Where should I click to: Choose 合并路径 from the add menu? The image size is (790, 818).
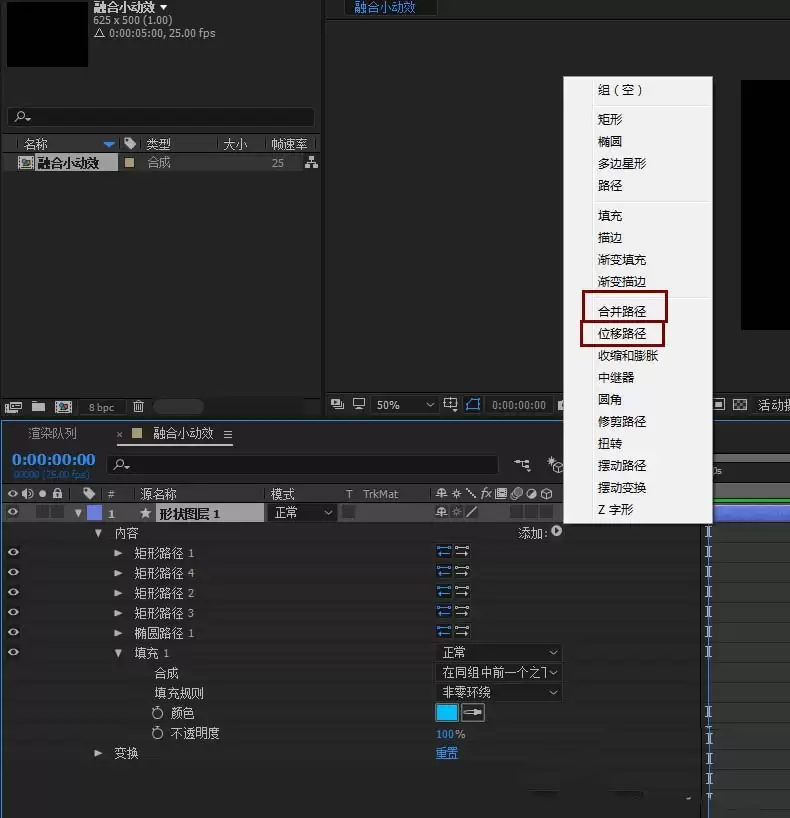(622, 311)
